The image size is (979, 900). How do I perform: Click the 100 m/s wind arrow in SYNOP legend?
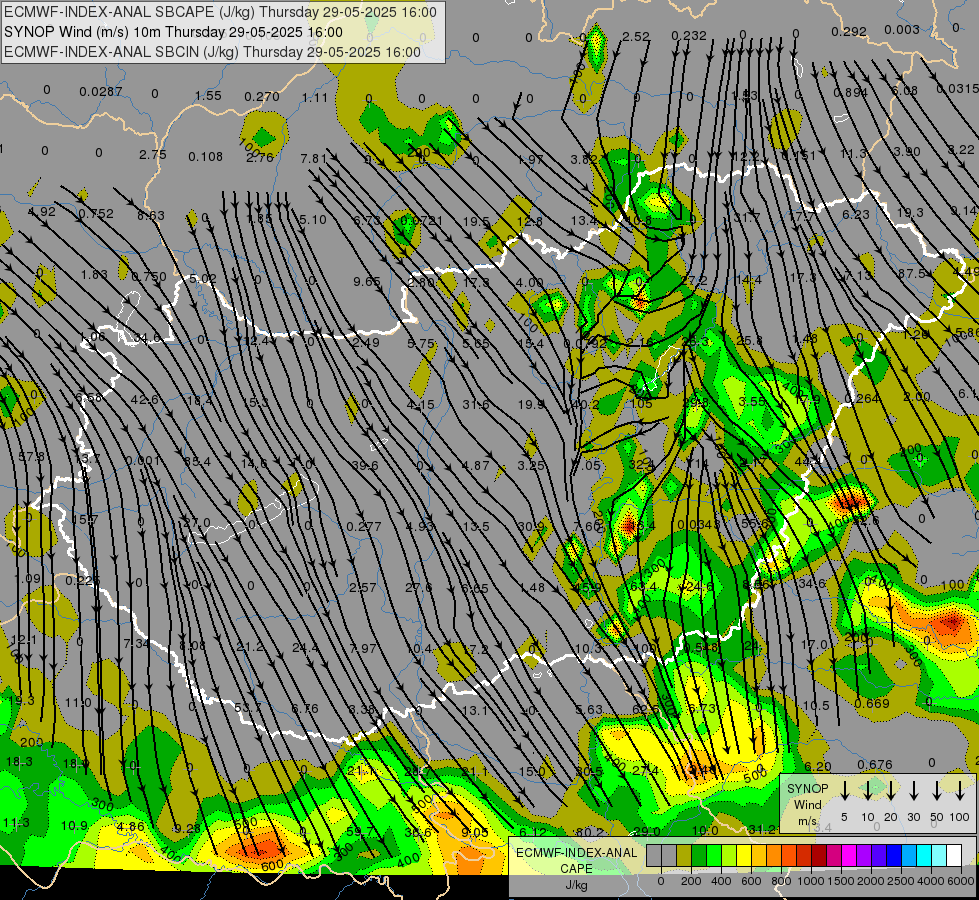960,791
